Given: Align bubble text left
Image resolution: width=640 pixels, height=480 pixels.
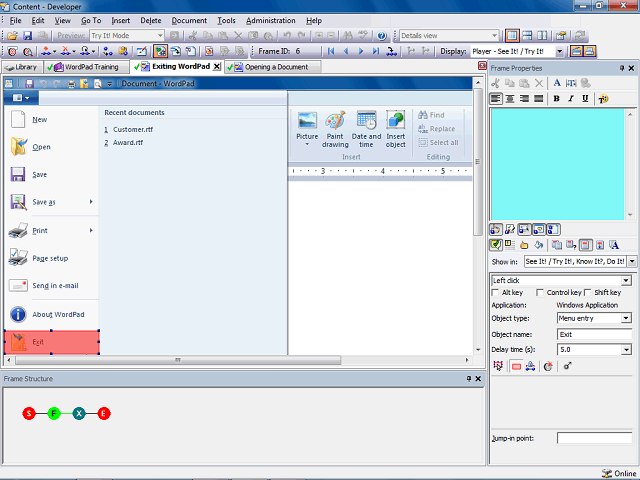Looking at the screenshot, I should (x=496, y=98).
